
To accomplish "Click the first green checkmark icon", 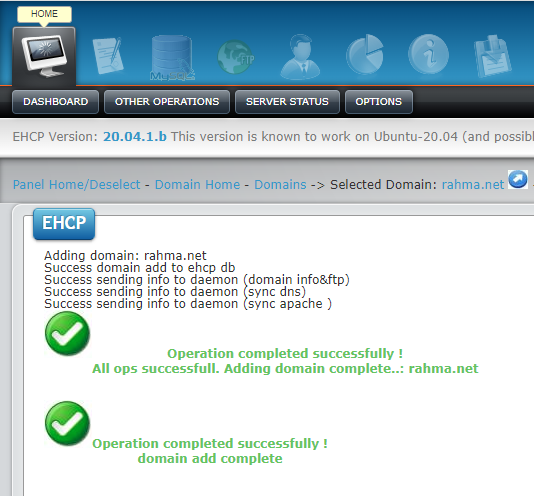I will 67,334.
